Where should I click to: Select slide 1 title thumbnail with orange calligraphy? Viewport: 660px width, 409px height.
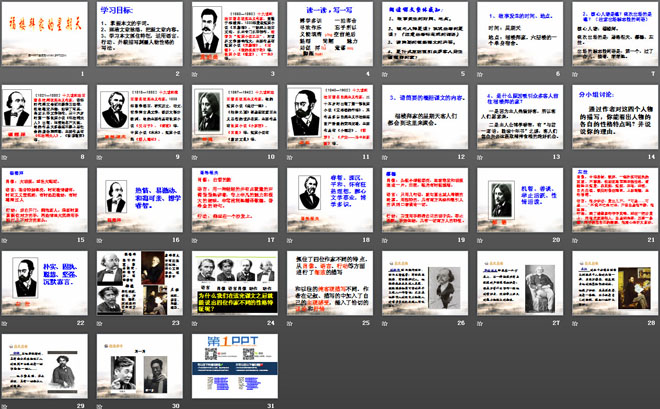click(45, 34)
